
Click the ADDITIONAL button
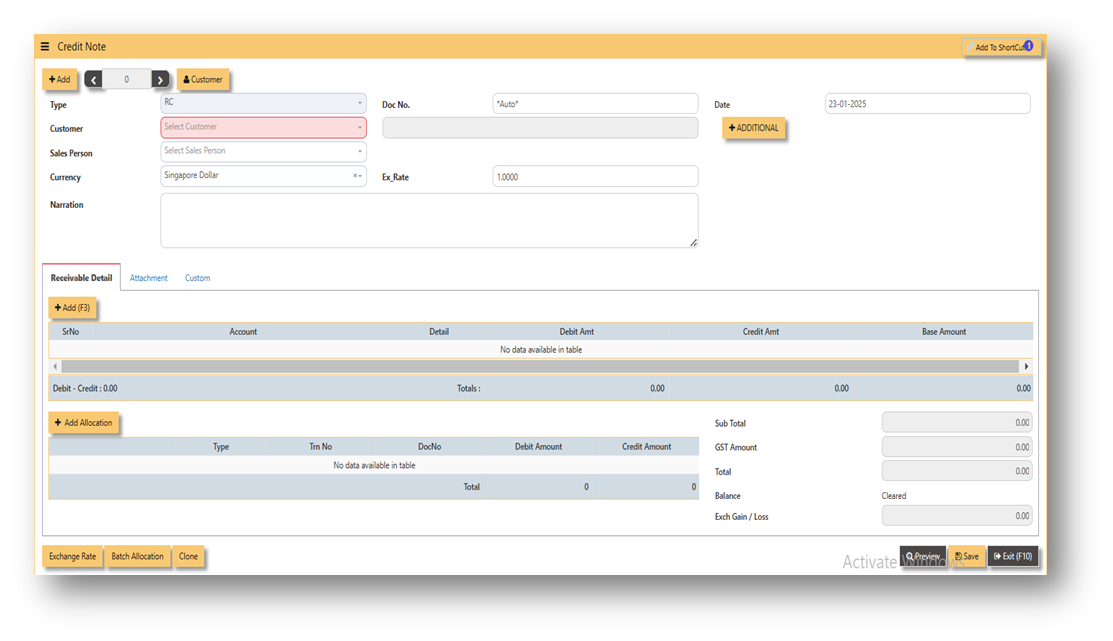[x=754, y=128]
